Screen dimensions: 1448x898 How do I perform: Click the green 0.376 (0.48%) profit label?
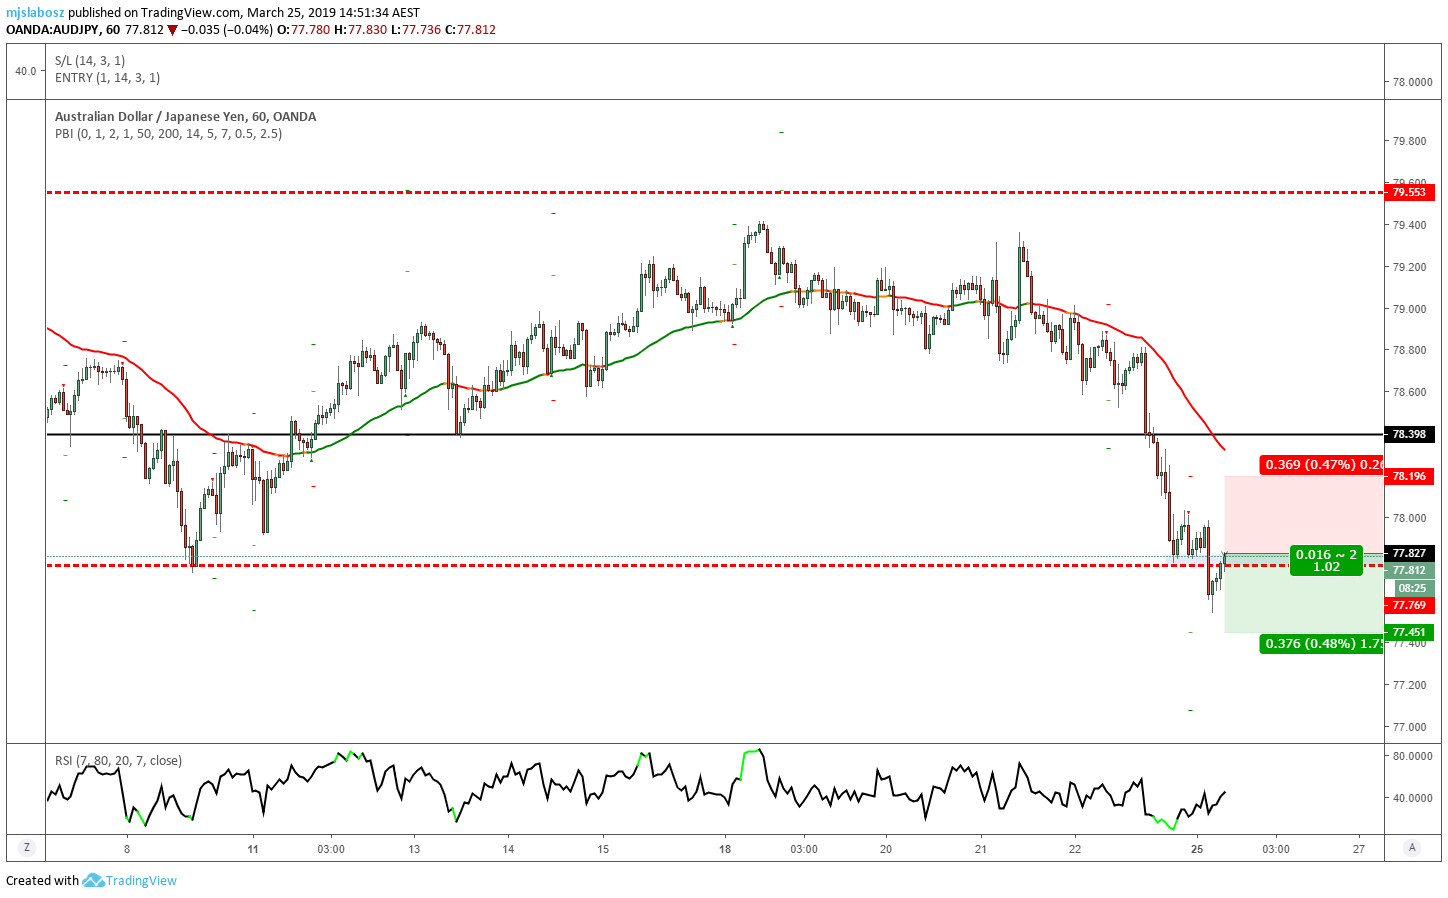[1322, 643]
